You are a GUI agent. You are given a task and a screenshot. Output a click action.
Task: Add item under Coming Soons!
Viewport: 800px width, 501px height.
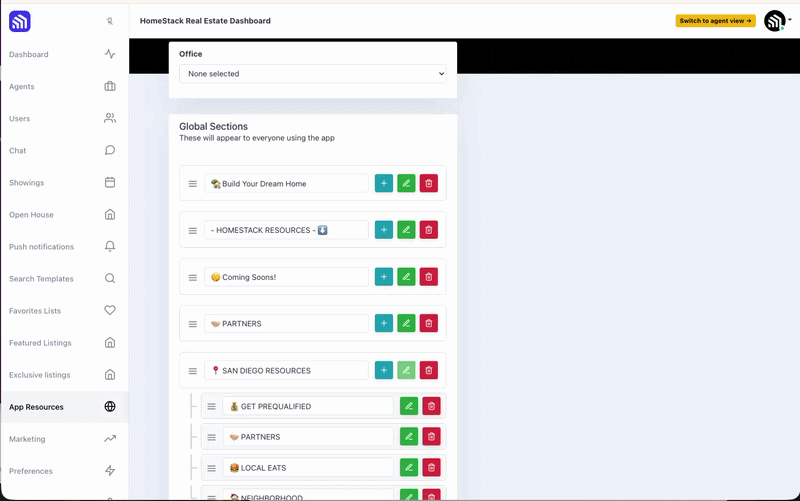(384, 277)
